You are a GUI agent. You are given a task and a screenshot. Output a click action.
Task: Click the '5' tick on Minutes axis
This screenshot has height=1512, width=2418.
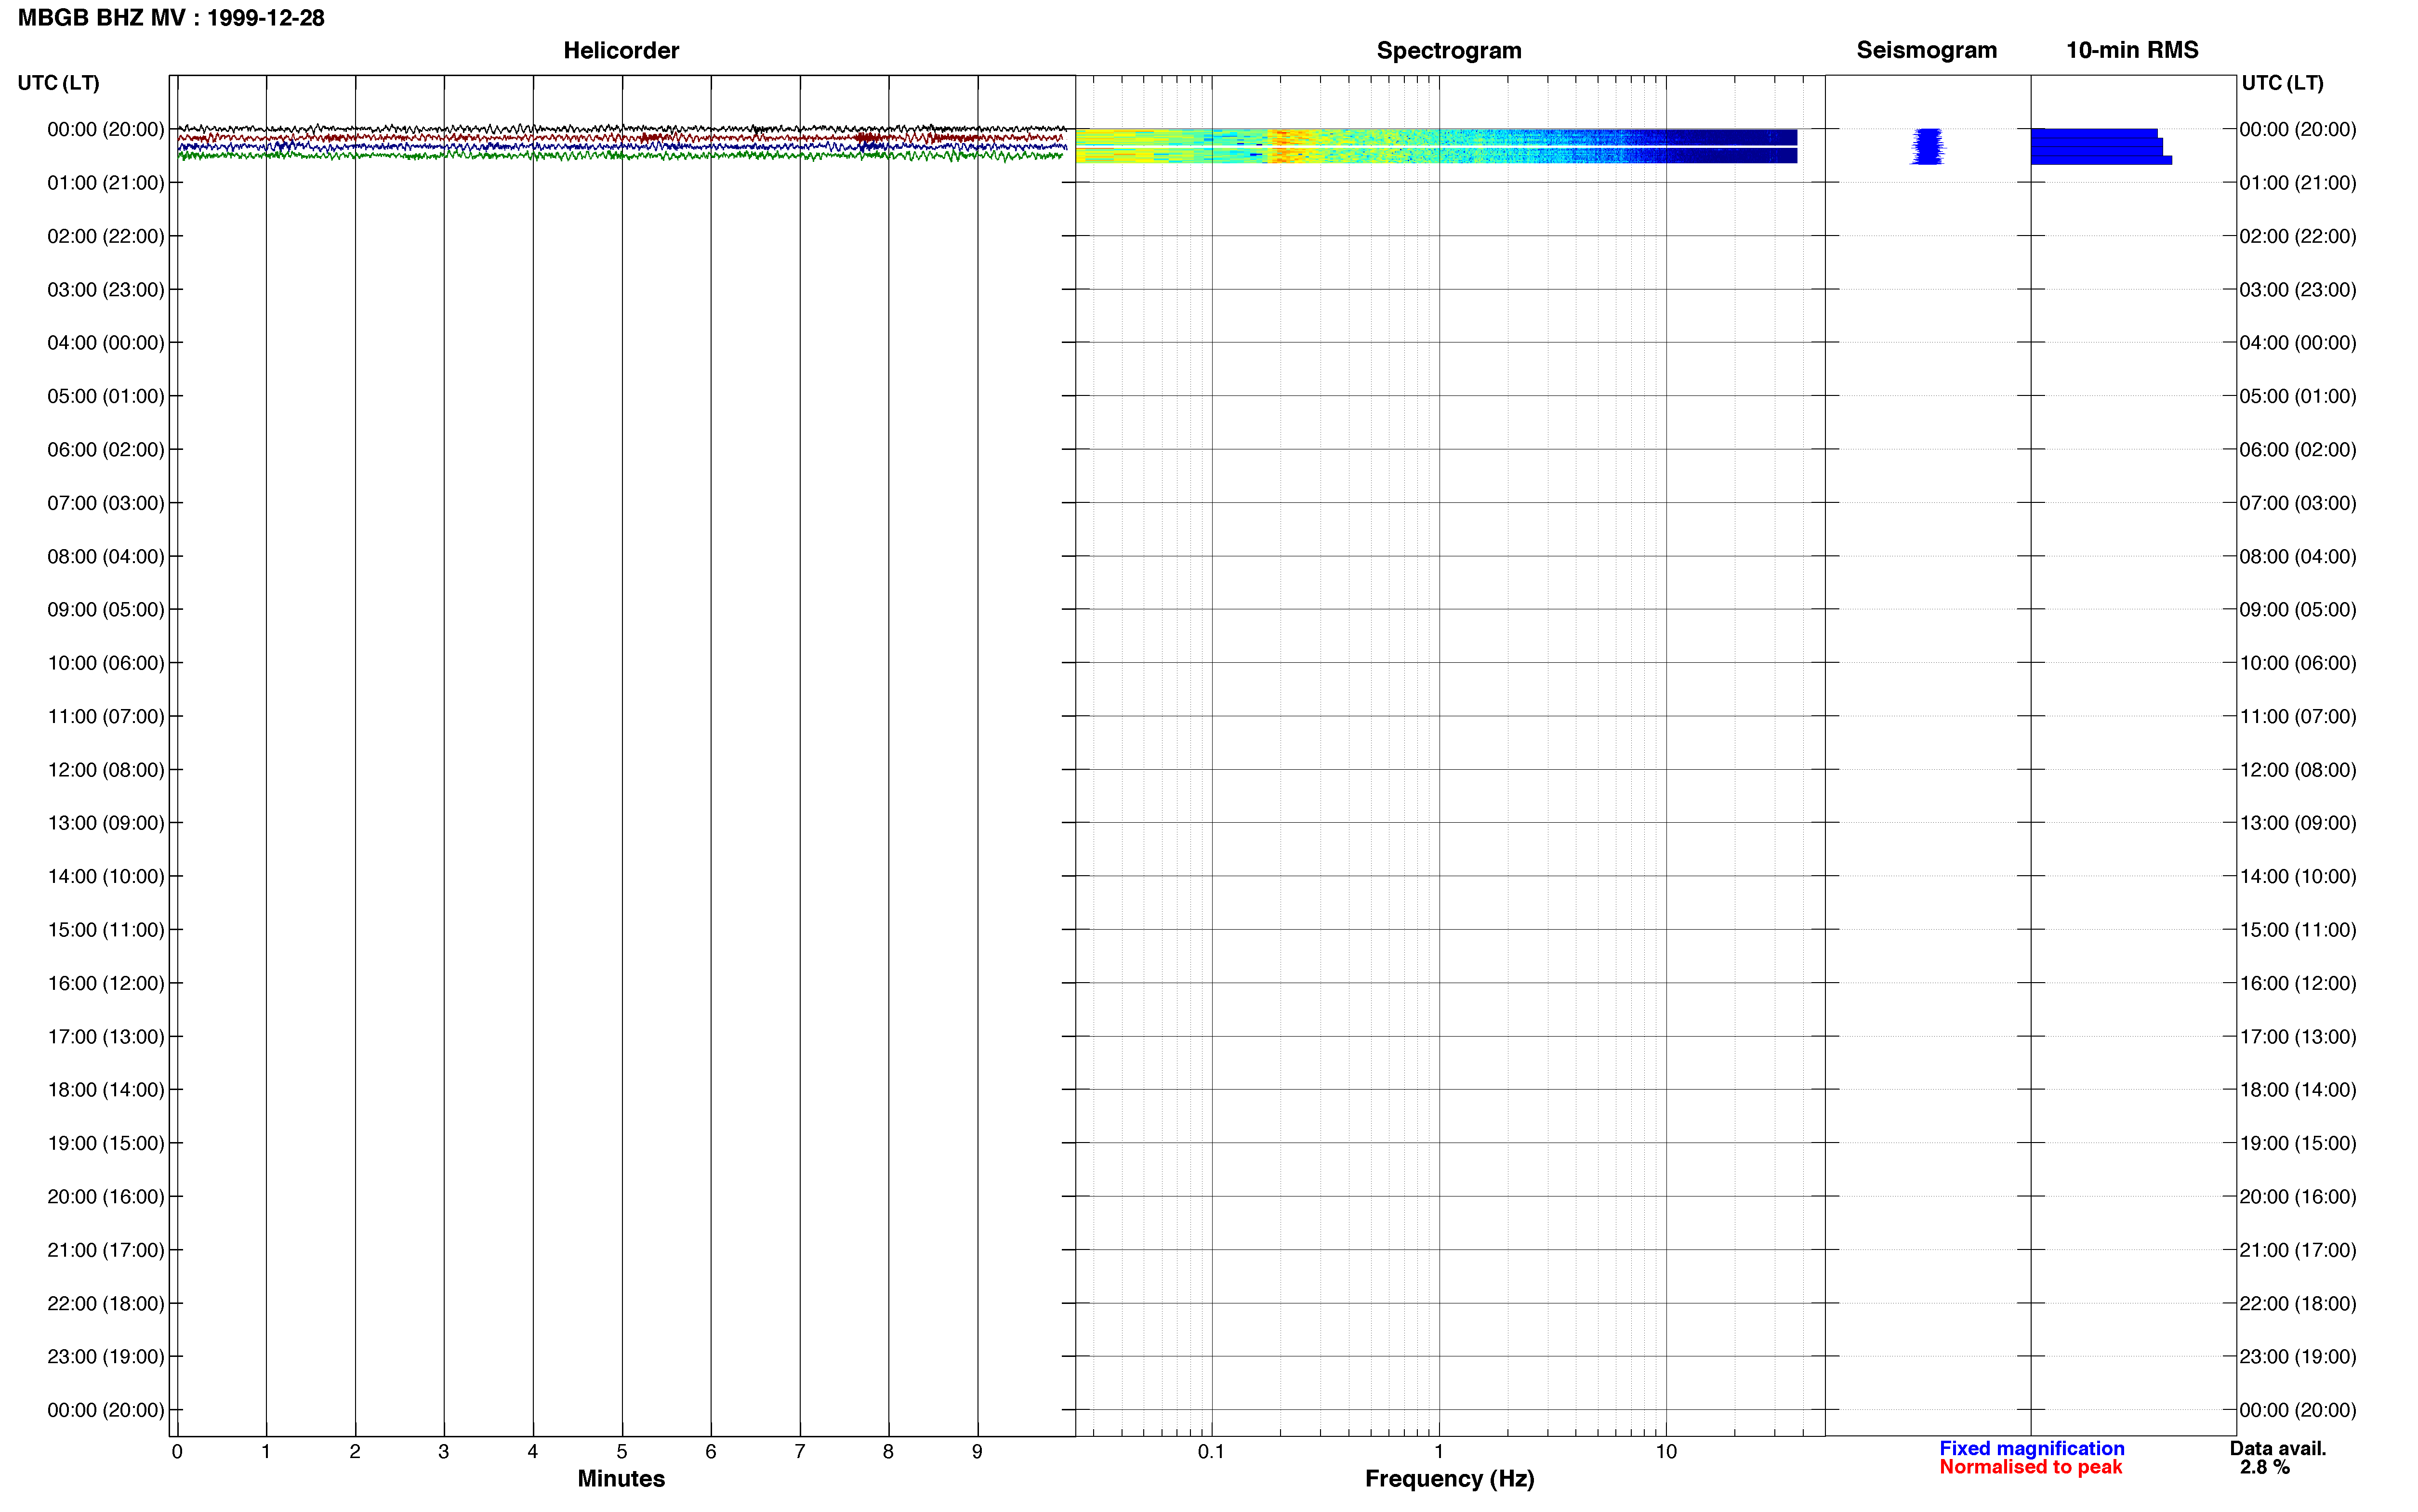coord(622,1451)
